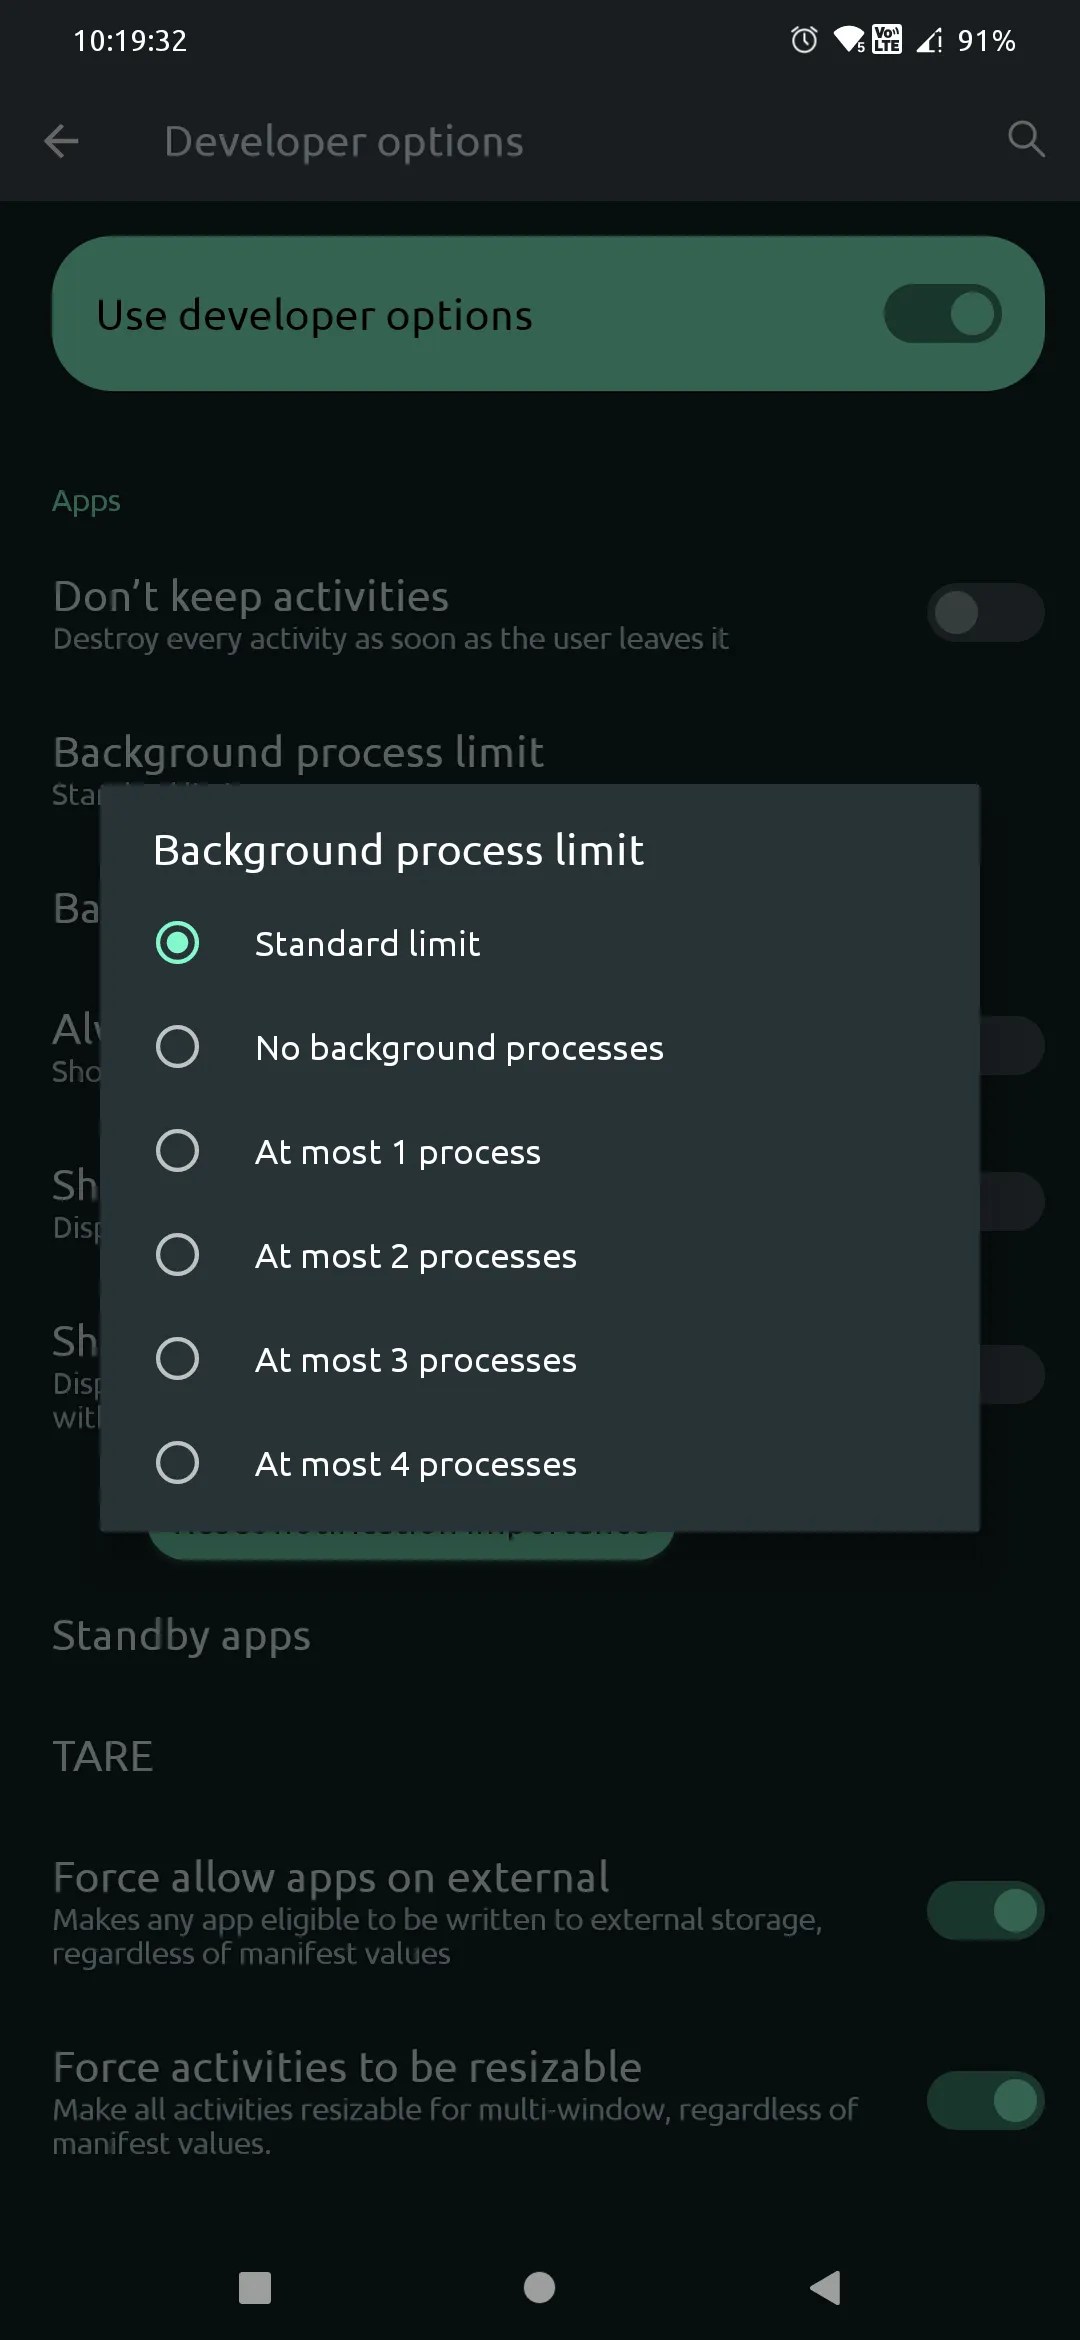Select the Standard limit radio button
This screenshot has height=2340, width=1080.
pyautogui.click(x=178, y=942)
